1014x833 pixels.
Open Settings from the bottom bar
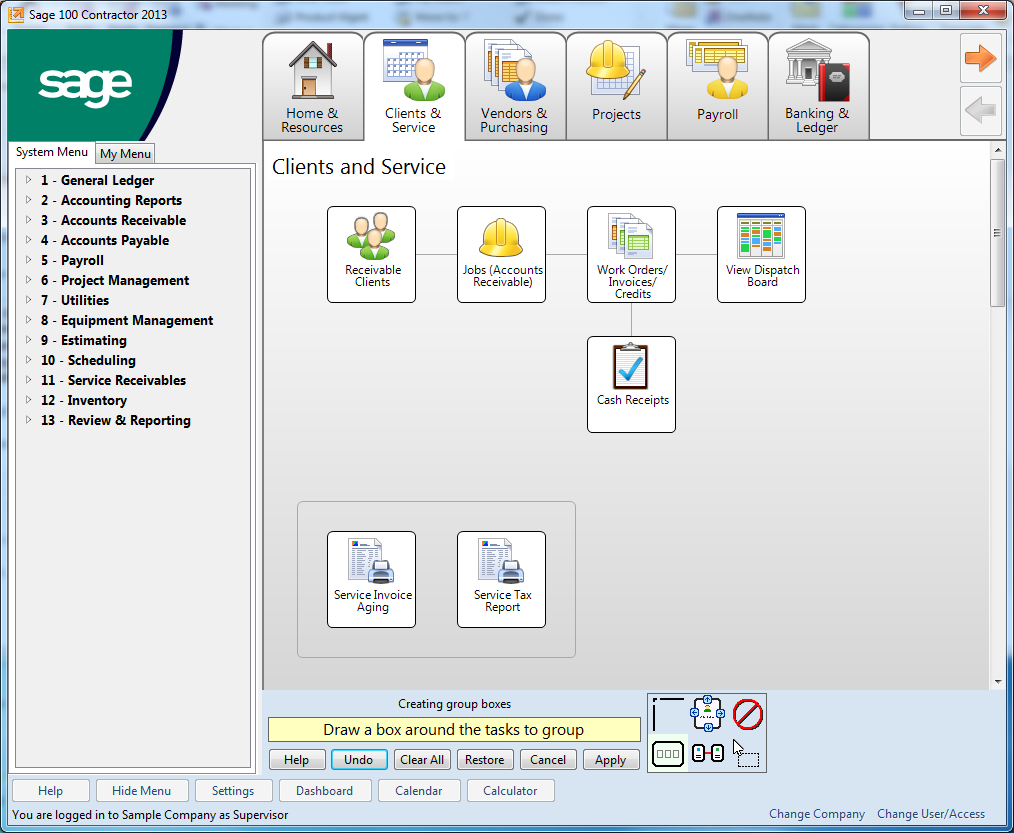click(x=233, y=790)
